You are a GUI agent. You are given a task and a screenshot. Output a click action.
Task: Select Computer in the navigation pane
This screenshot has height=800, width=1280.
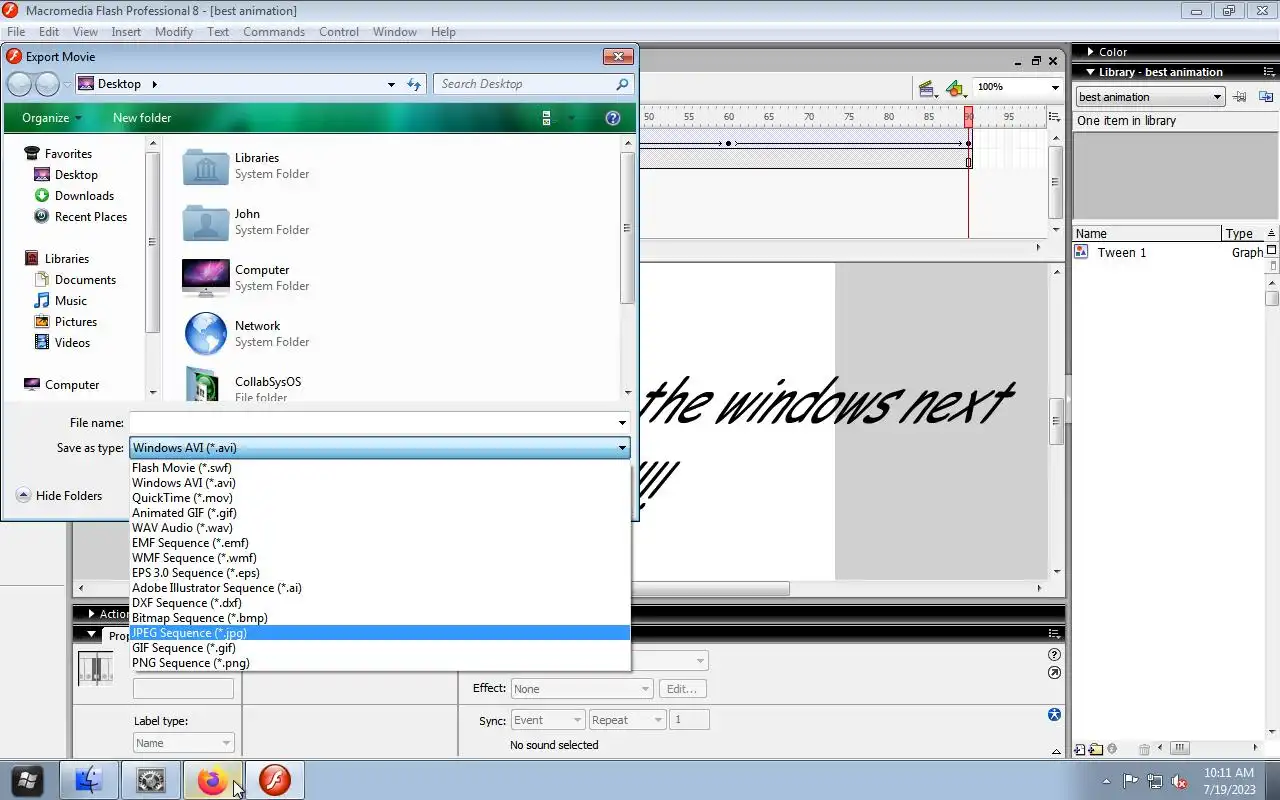tap(72, 384)
